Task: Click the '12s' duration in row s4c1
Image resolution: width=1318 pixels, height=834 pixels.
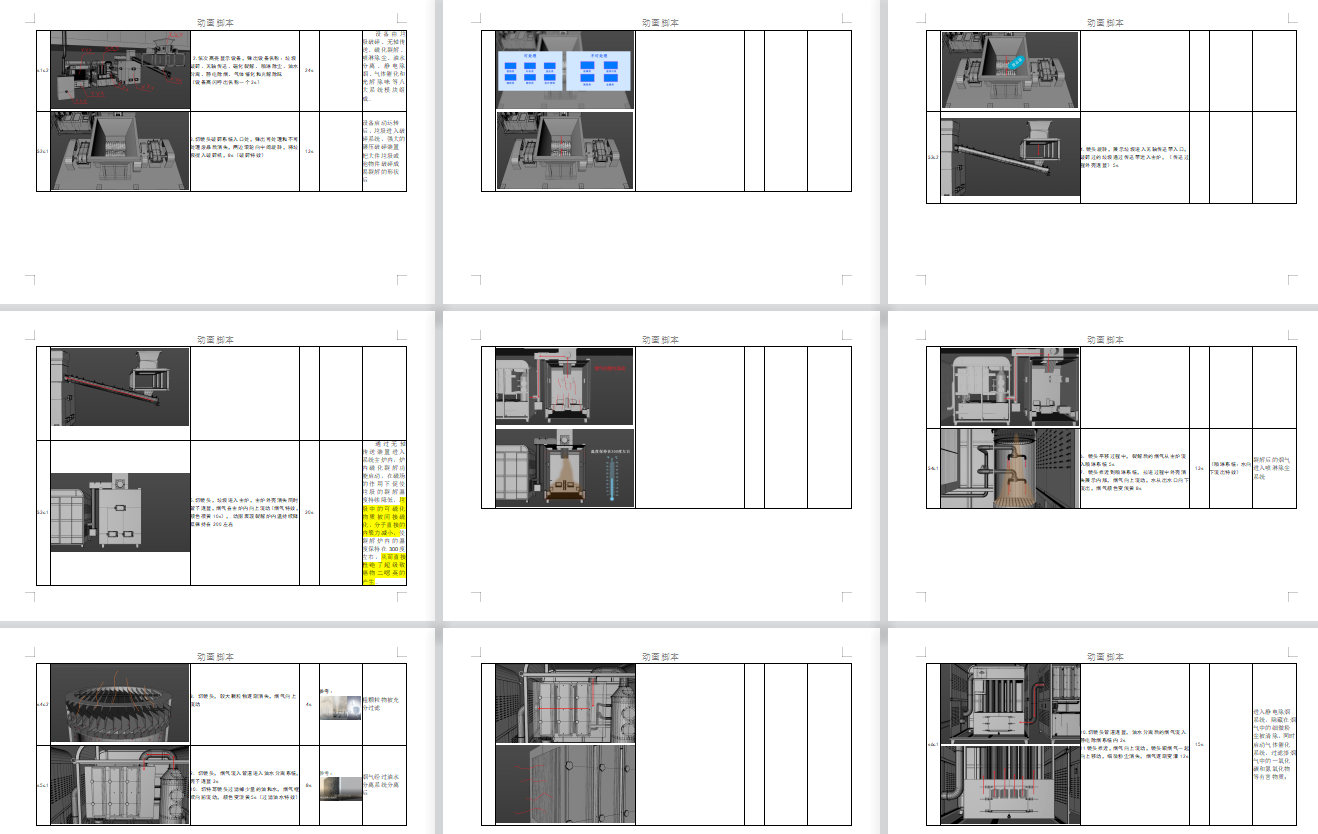Action: tap(1199, 468)
